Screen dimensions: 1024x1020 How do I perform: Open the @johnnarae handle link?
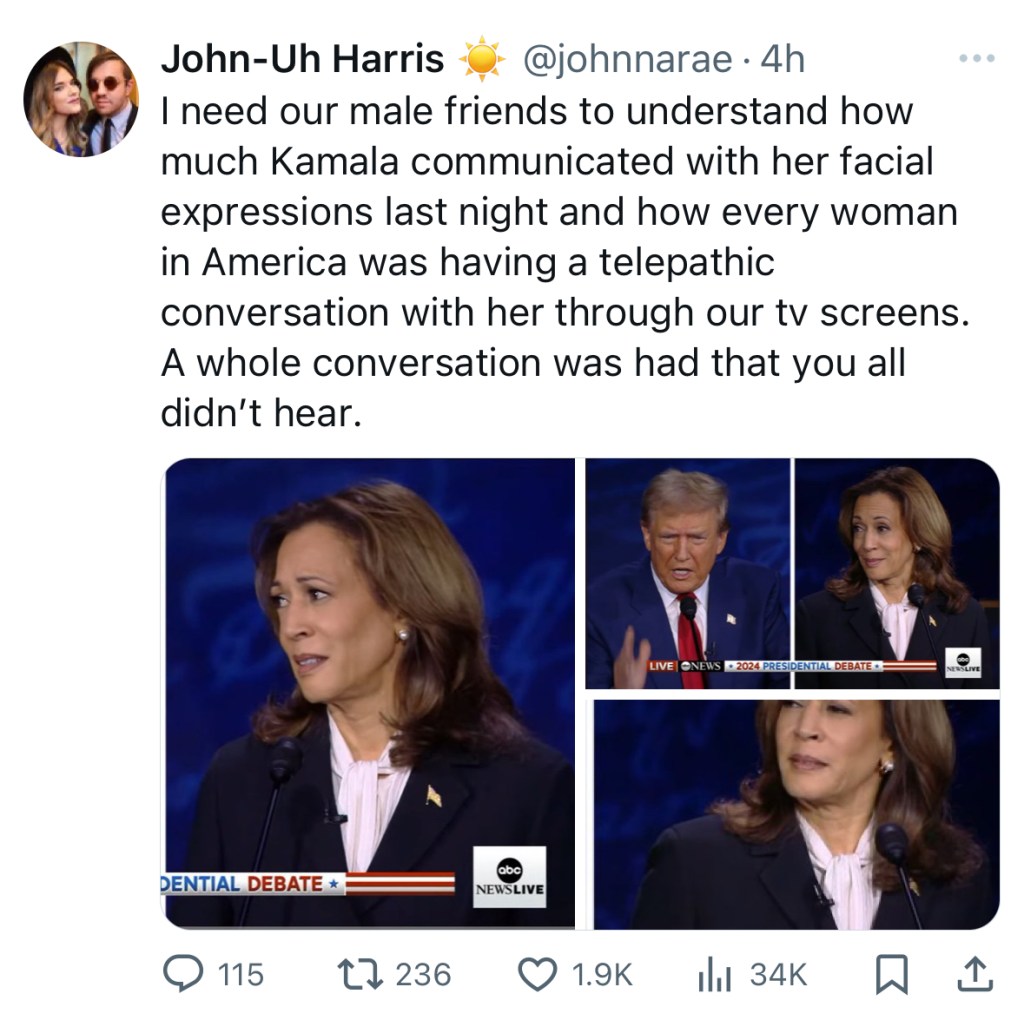(x=628, y=60)
